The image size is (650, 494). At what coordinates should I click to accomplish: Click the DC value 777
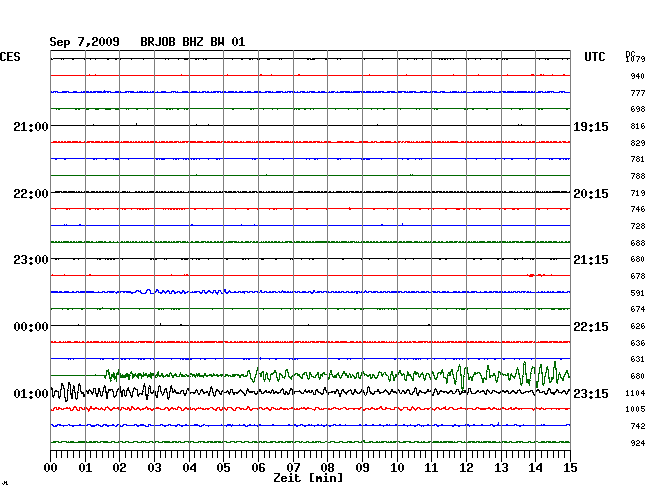coord(638,93)
